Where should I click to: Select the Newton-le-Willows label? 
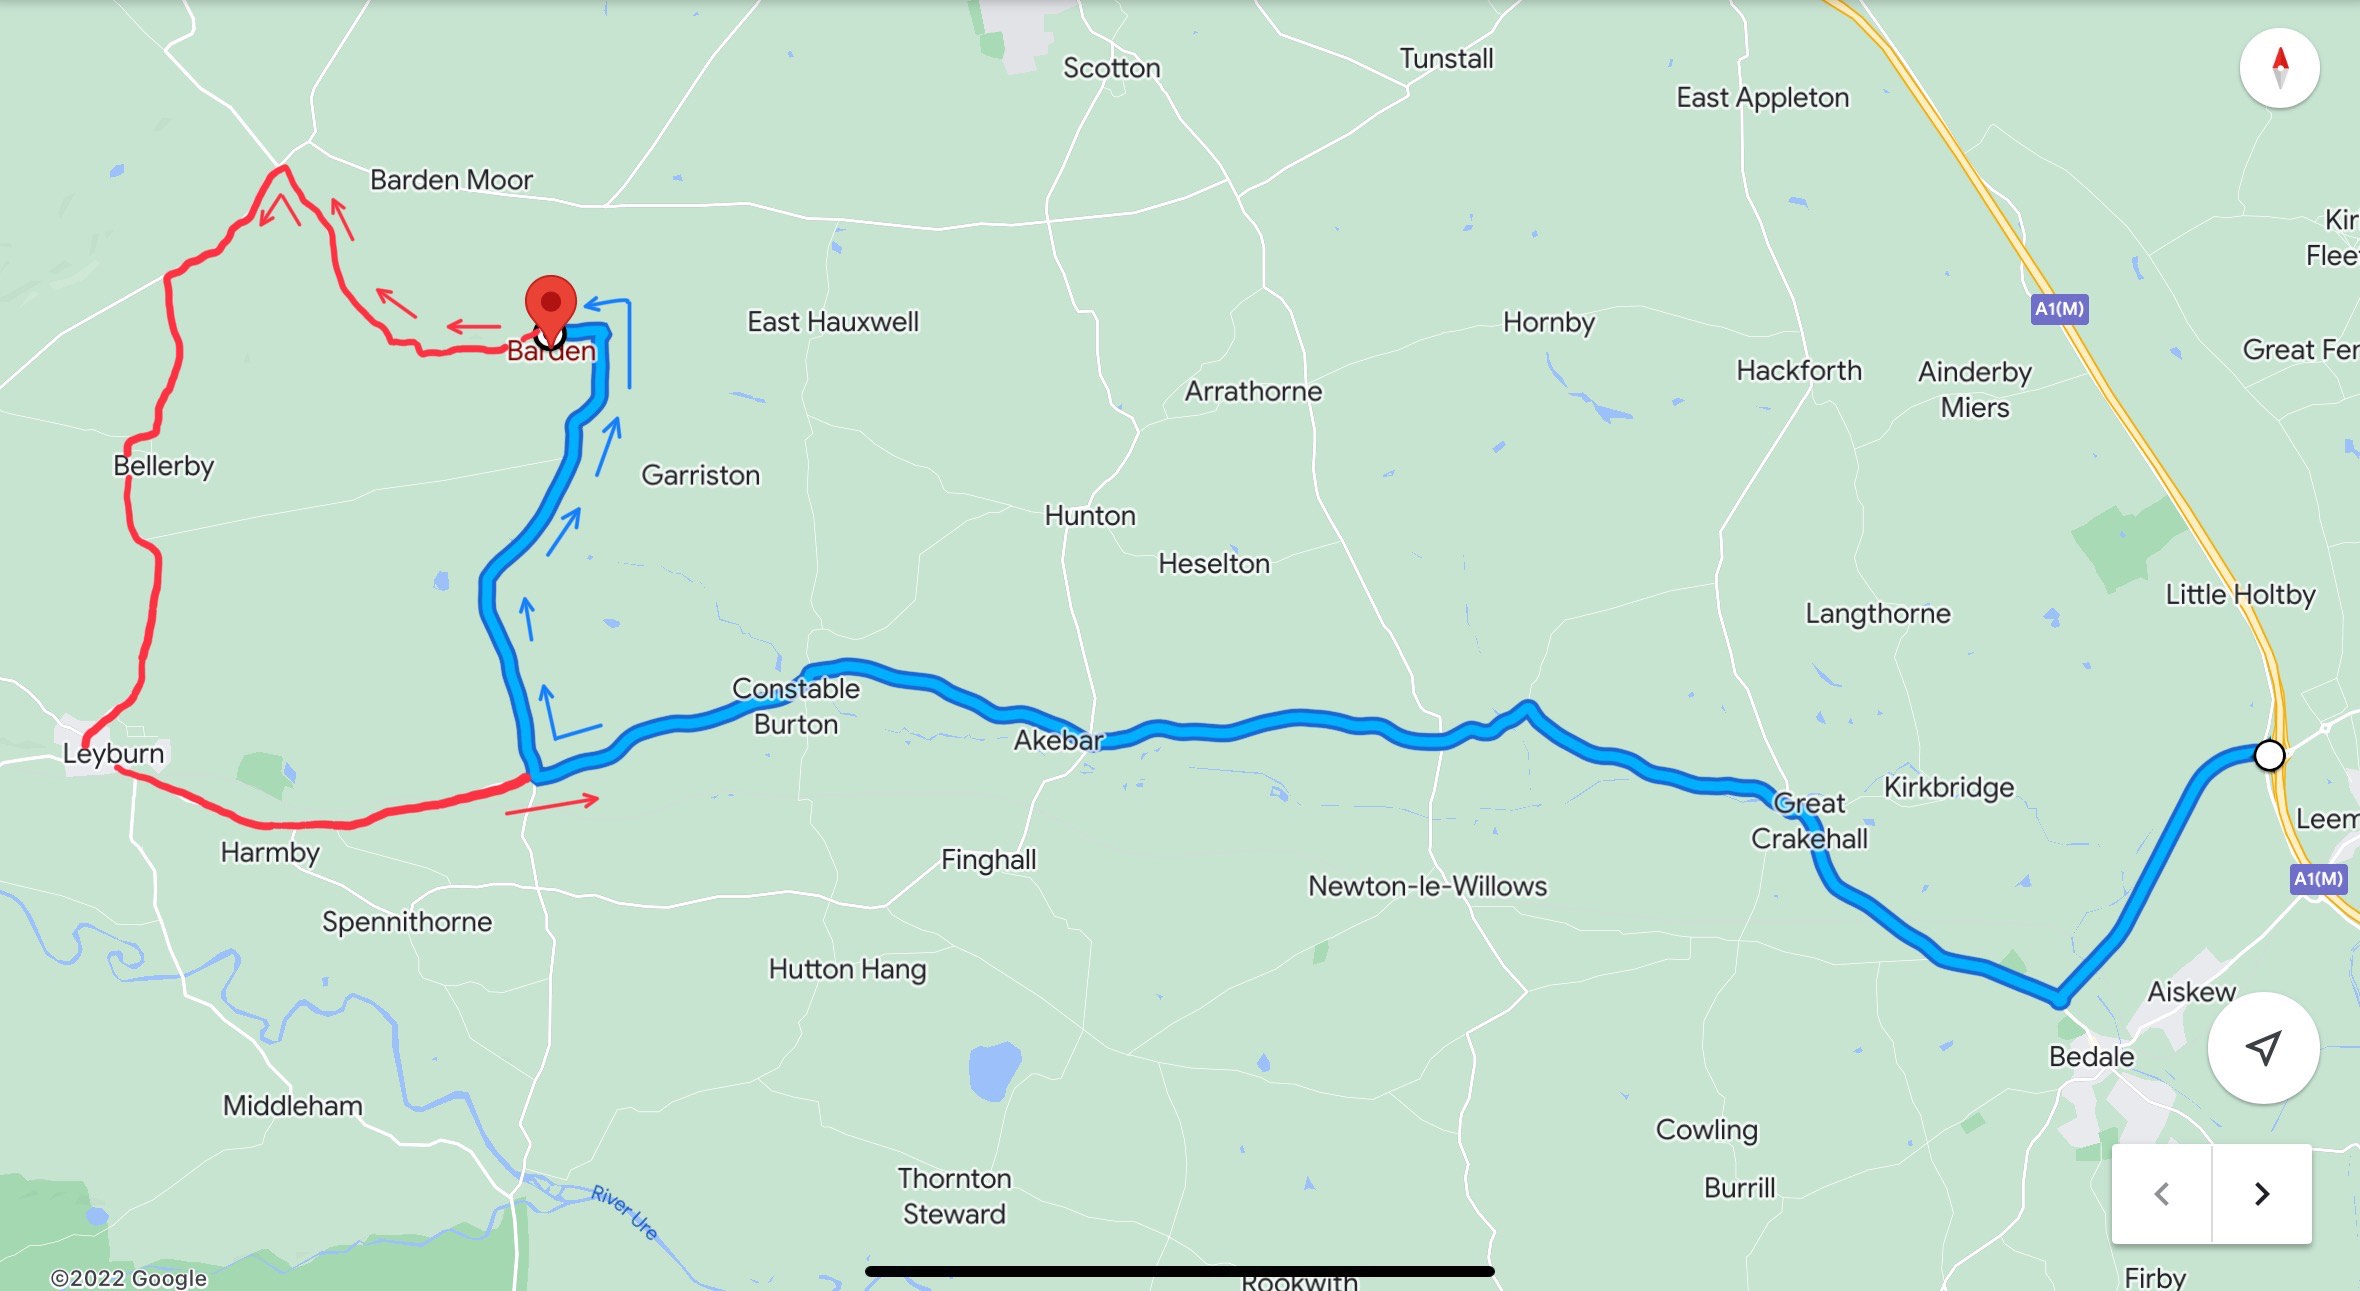coord(1427,886)
